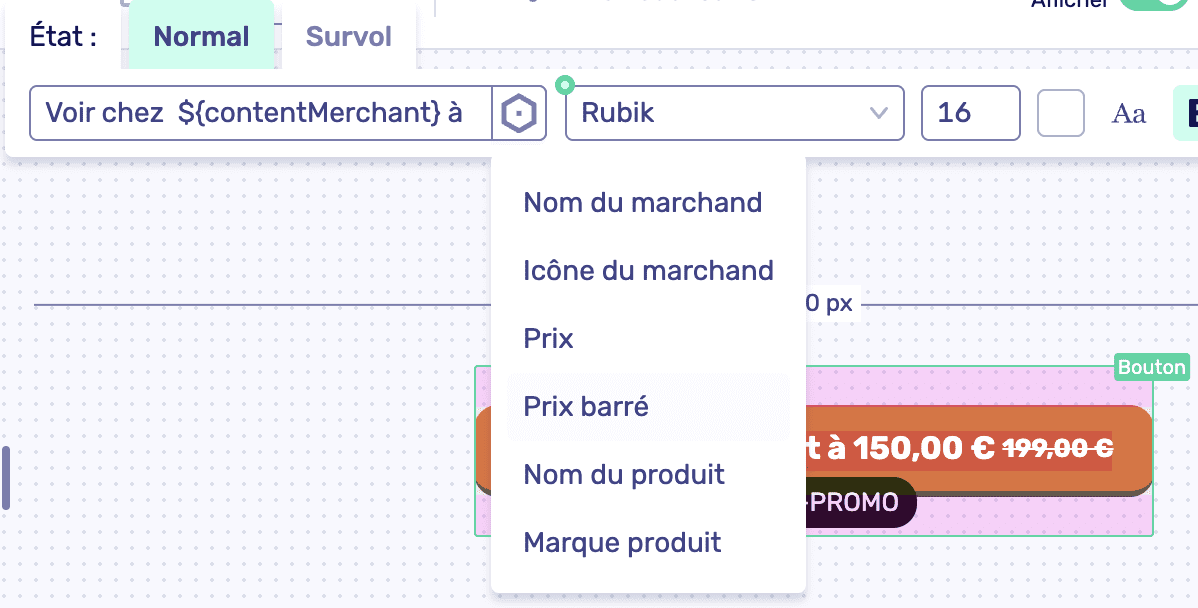Screen dimensions: 1198x608
Task: Switch to the Normal state tab
Action: coord(200,37)
